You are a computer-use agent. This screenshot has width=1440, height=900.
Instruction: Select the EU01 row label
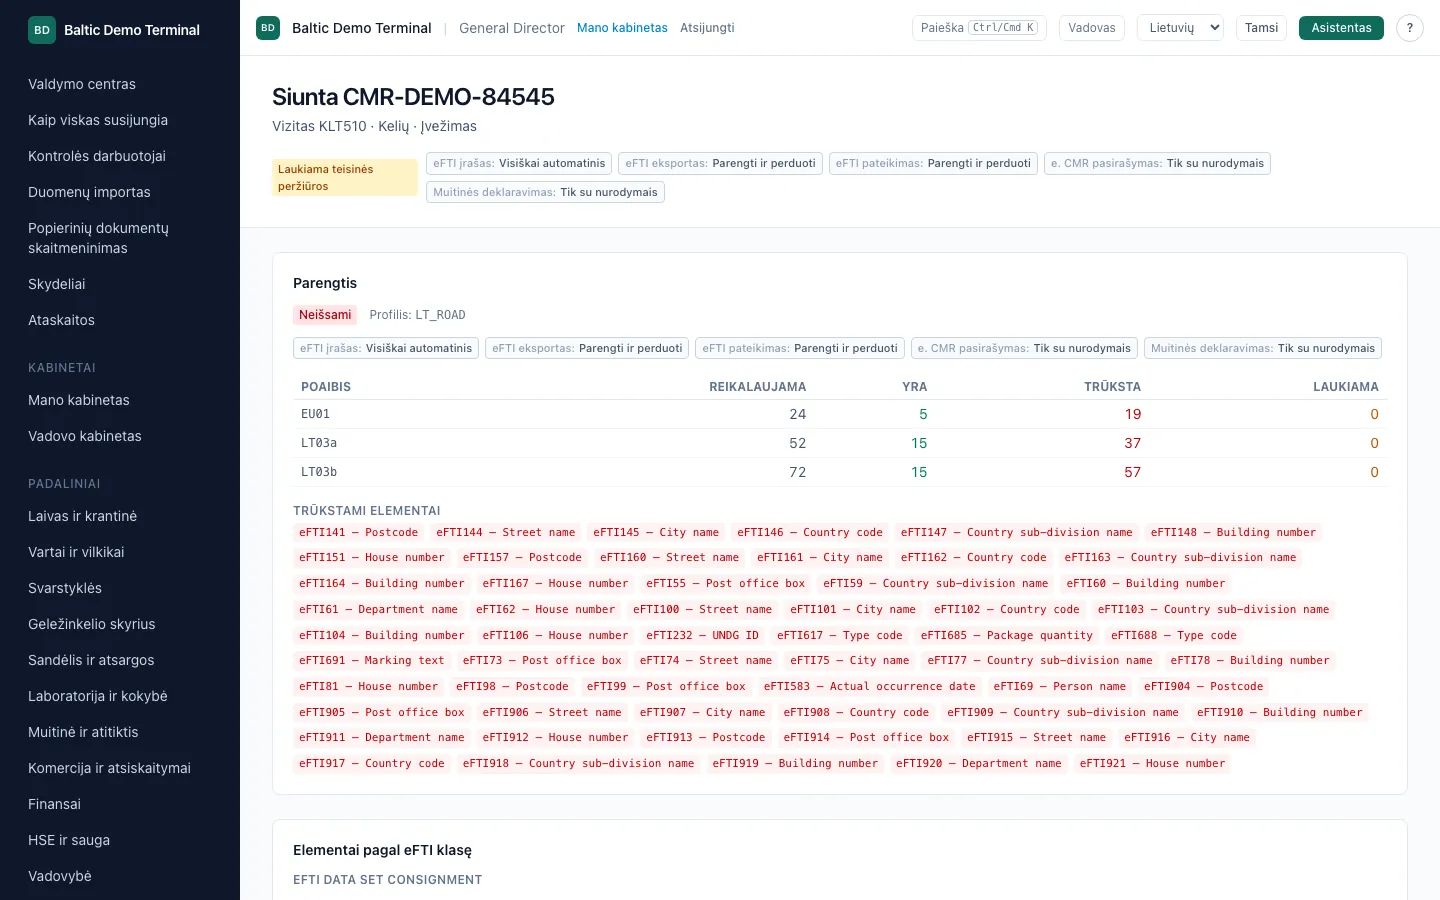click(x=315, y=414)
